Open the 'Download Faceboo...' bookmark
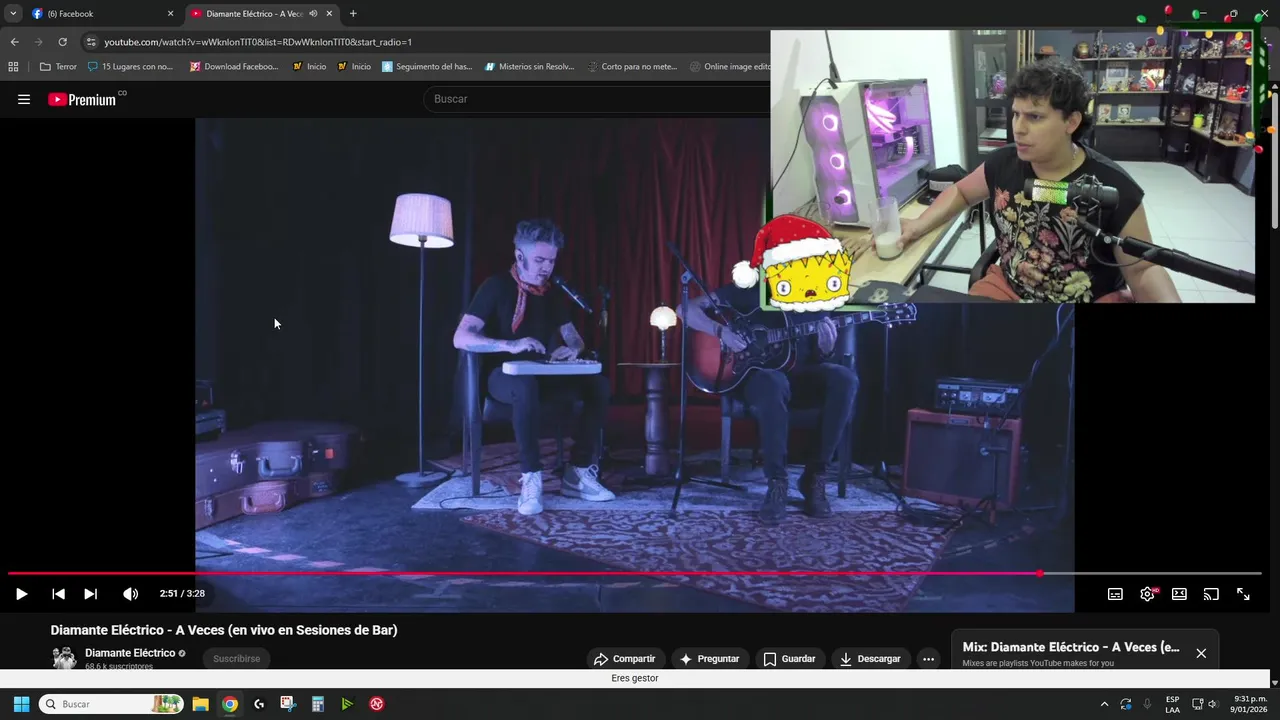1280x720 pixels. (x=234, y=67)
